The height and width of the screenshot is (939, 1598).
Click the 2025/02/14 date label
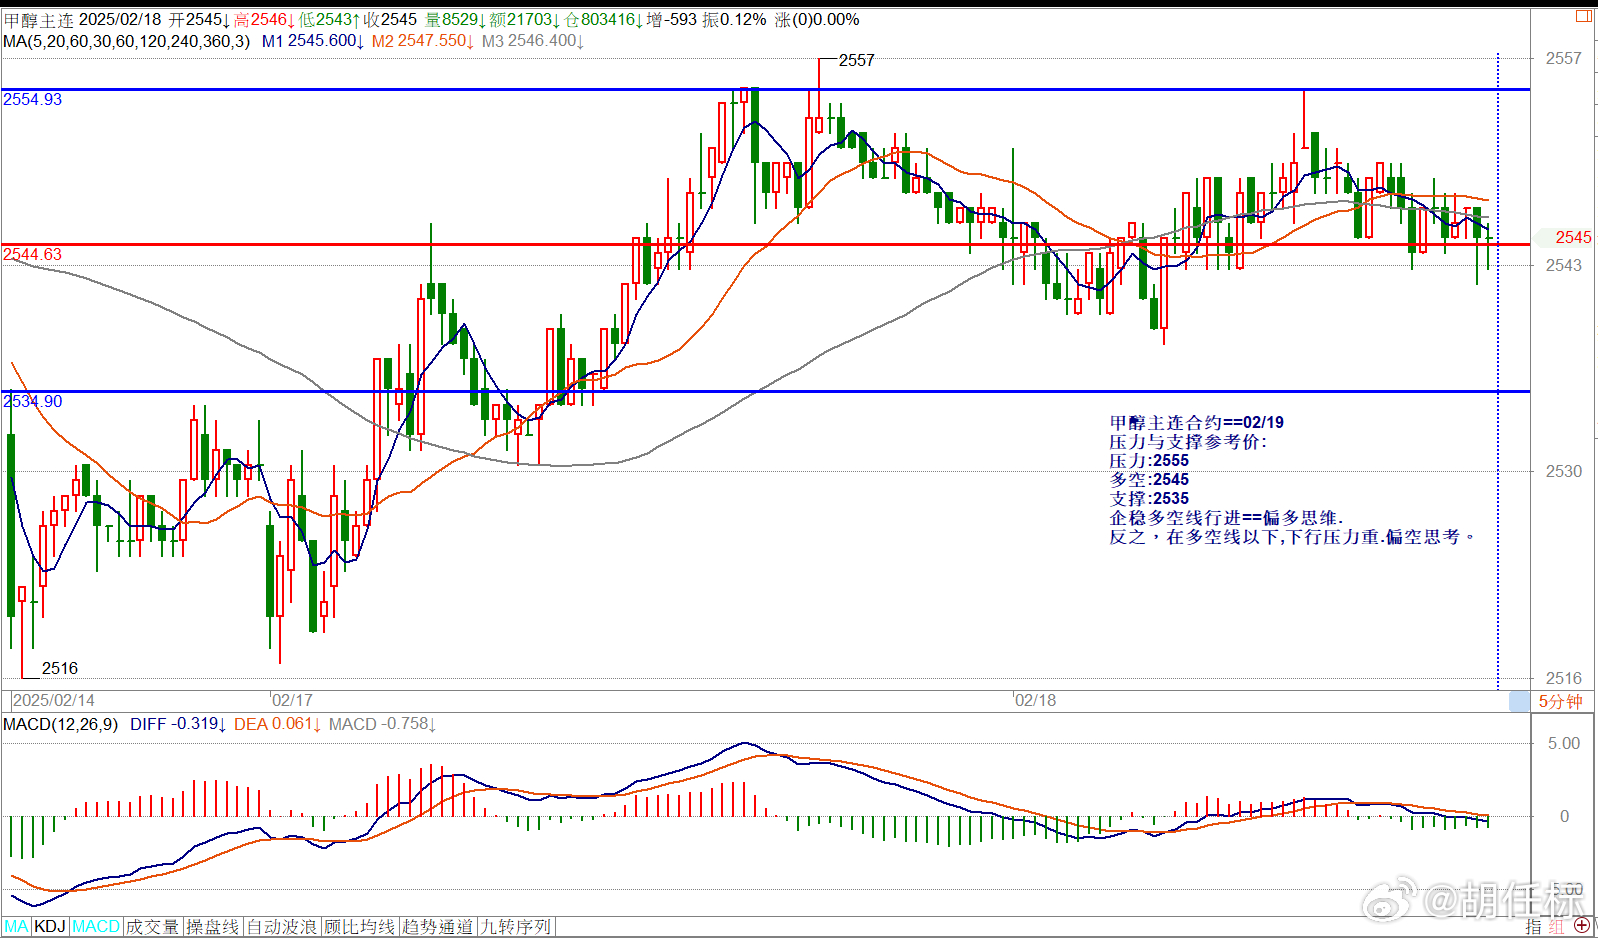(54, 701)
